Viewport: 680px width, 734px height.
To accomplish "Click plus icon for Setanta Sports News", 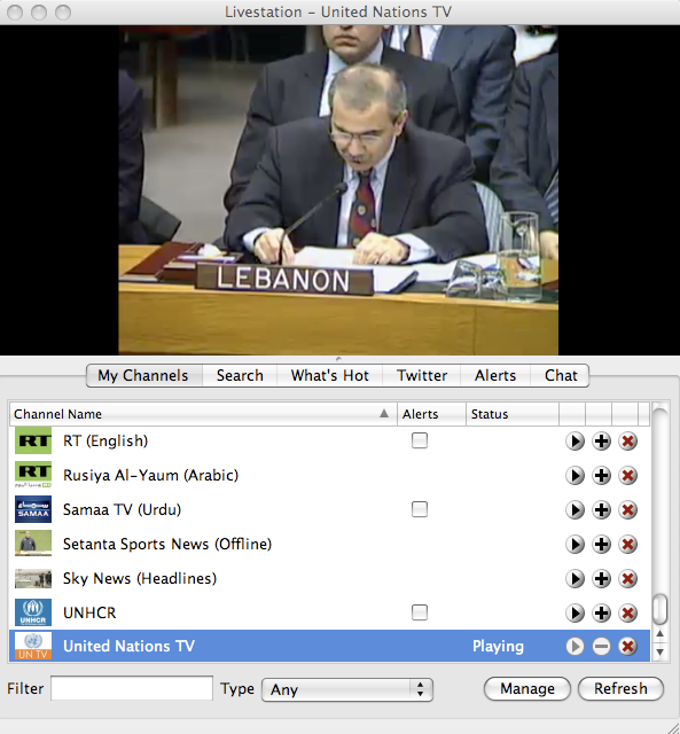I will point(601,544).
